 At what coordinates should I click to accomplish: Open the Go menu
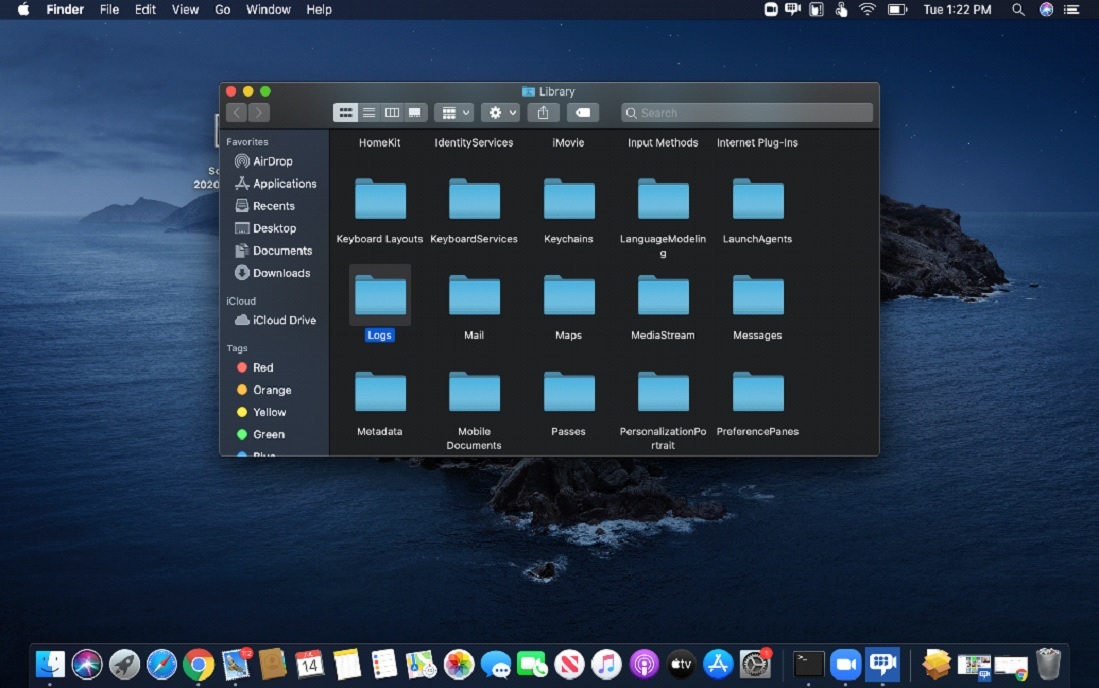point(222,10)
